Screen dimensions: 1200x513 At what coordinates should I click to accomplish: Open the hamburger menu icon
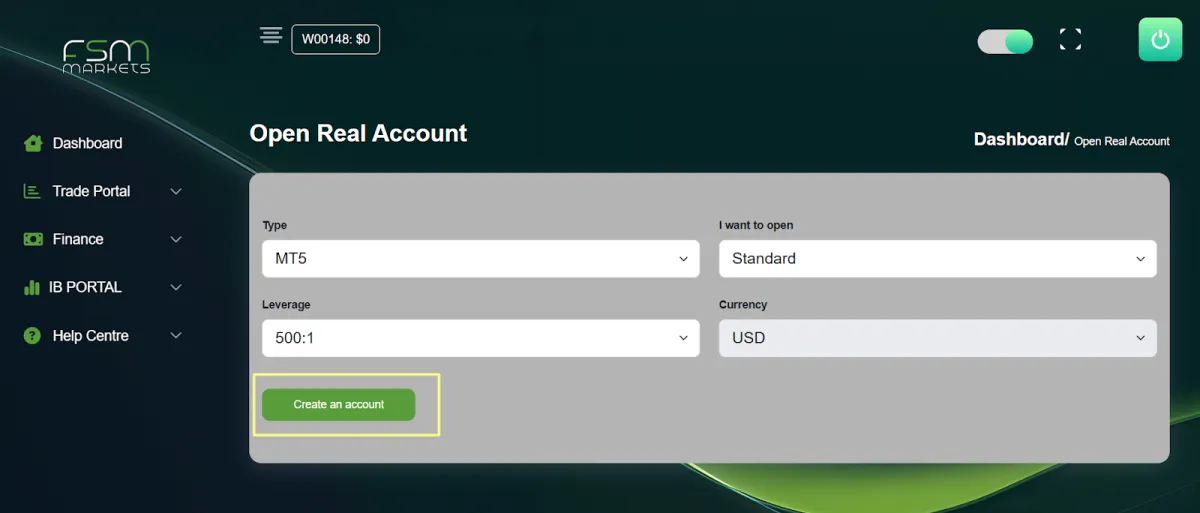270,35
